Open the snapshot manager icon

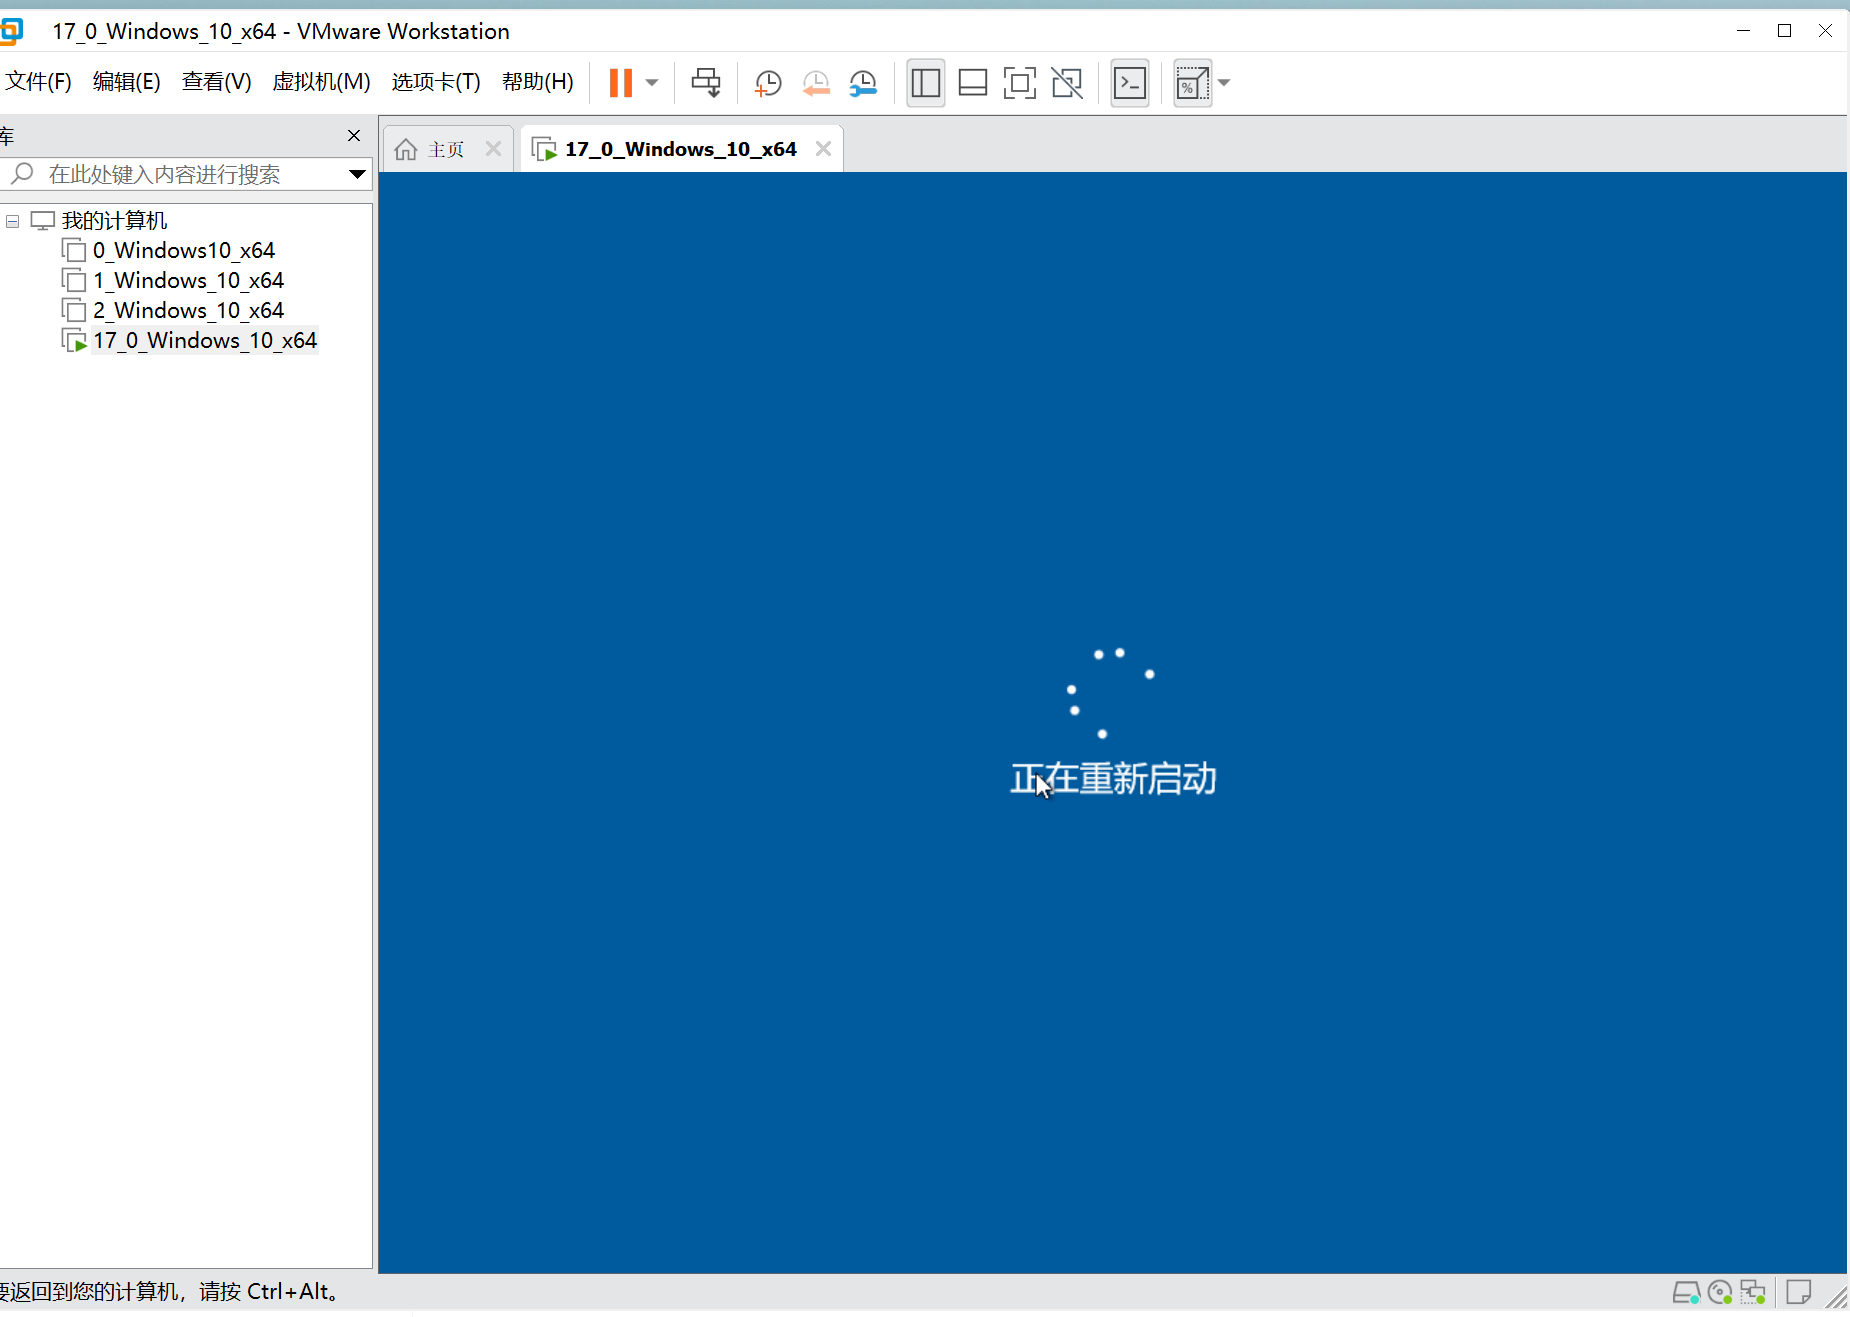863,83
